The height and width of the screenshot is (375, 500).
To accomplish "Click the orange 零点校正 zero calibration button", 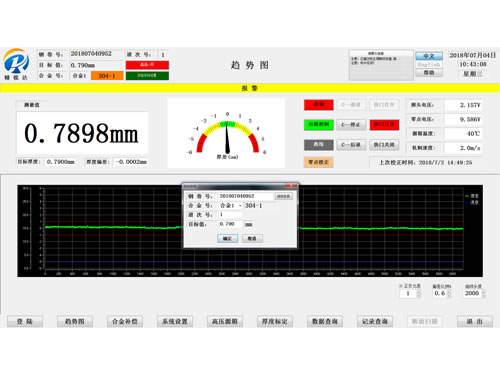I will click(x=318, y=162).
